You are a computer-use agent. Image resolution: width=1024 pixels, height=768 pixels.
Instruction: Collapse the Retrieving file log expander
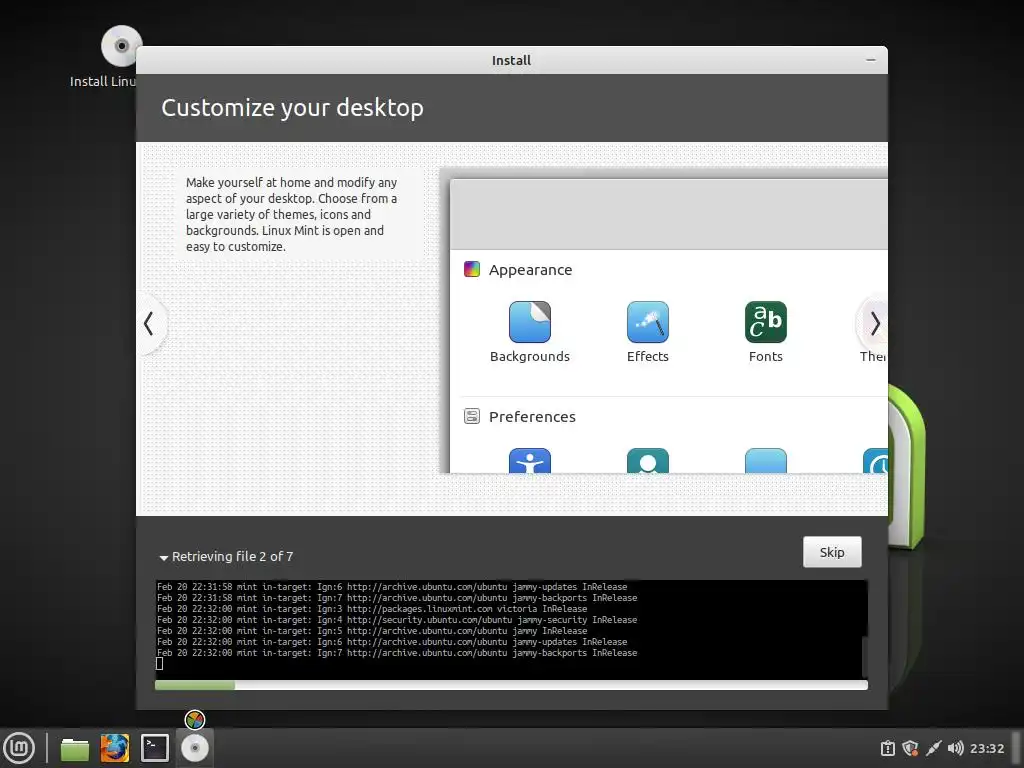(x=164, y=558)
